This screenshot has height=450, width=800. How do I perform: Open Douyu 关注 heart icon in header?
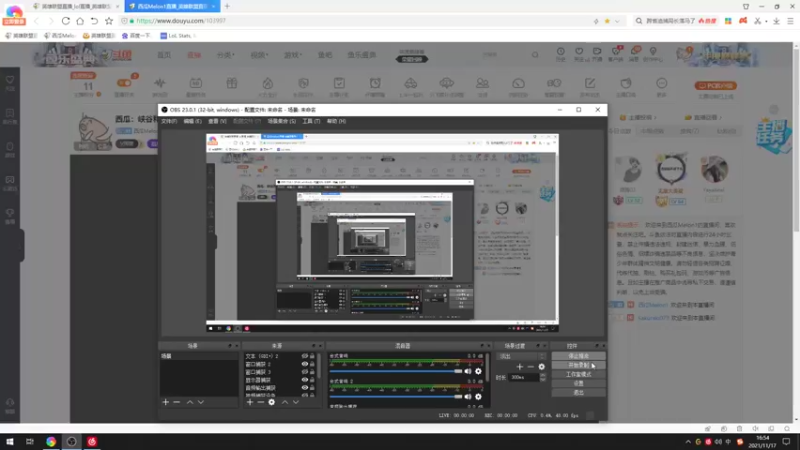[579, 54]
